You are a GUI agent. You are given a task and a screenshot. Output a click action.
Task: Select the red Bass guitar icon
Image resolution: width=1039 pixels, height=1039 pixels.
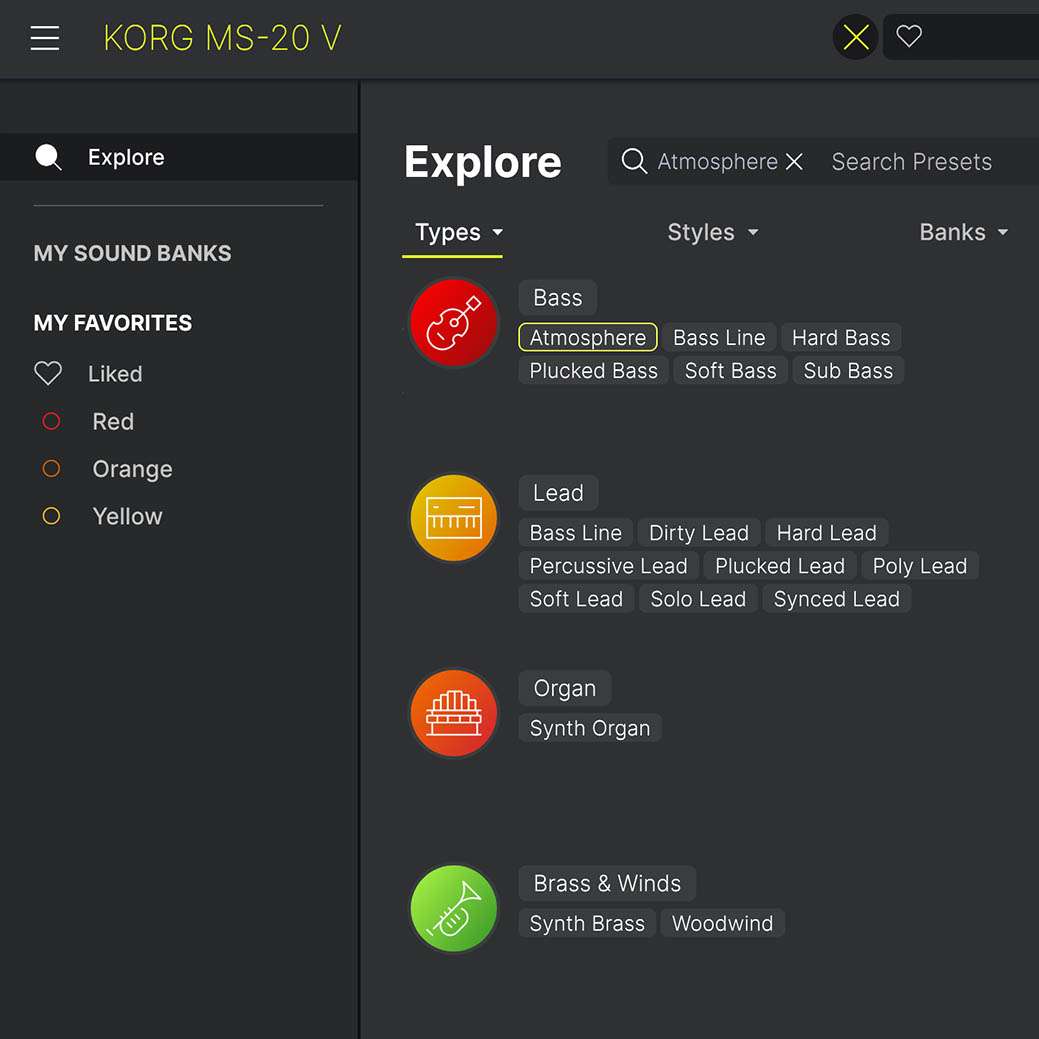point(454,323)
